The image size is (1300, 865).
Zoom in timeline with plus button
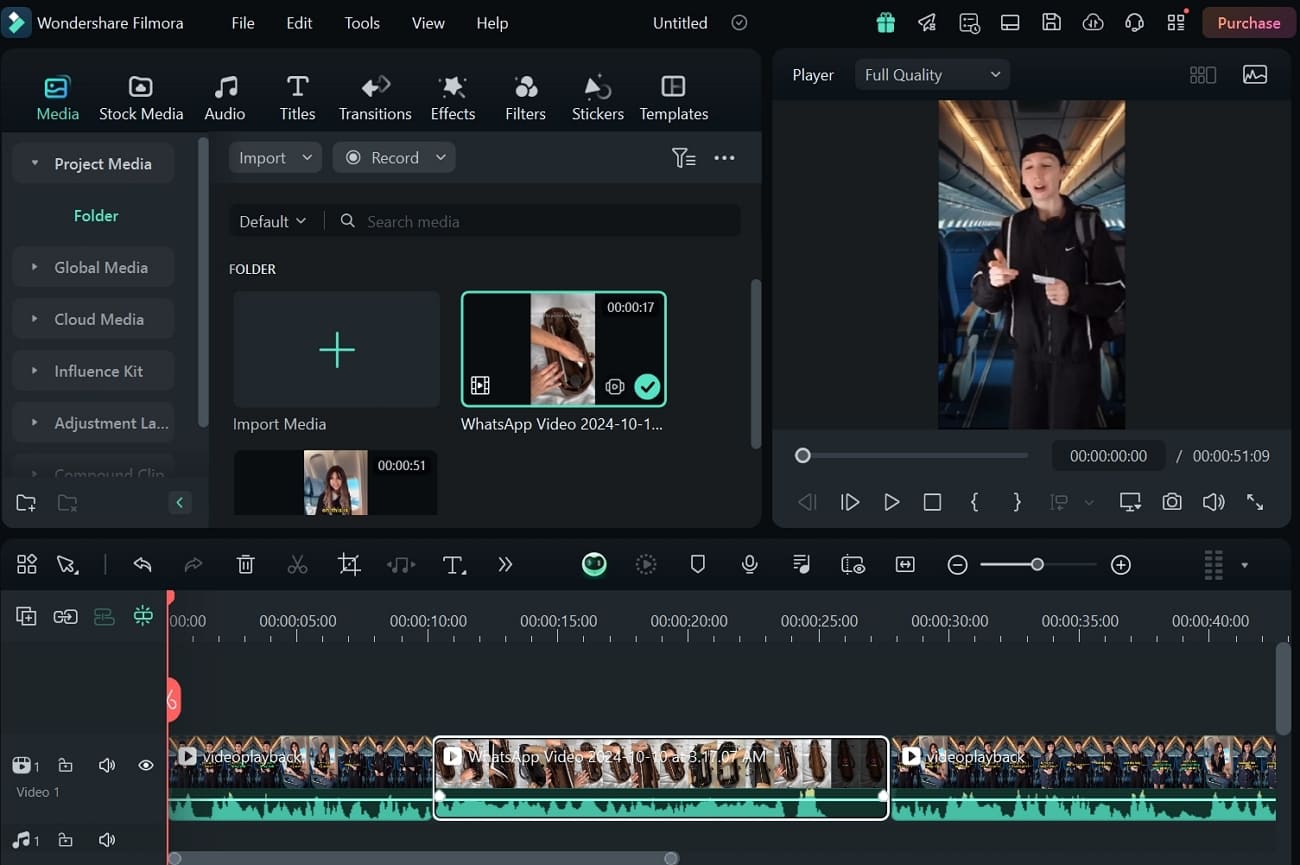click(1121, 565)
